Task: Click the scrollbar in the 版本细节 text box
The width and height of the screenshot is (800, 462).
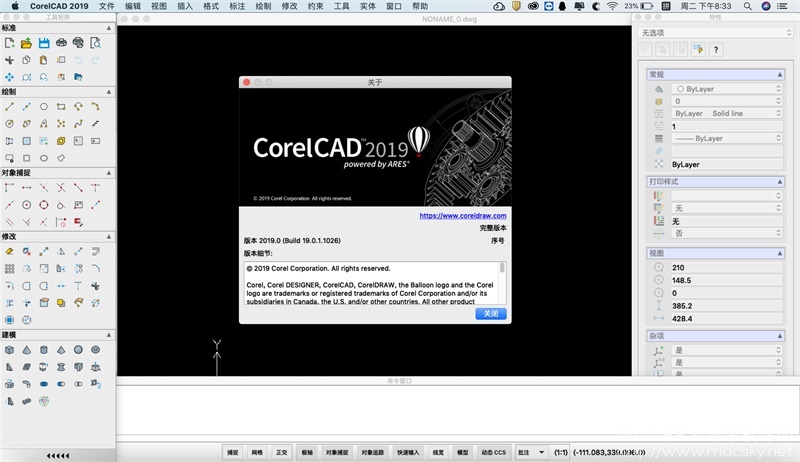Action: coord(503,268)
